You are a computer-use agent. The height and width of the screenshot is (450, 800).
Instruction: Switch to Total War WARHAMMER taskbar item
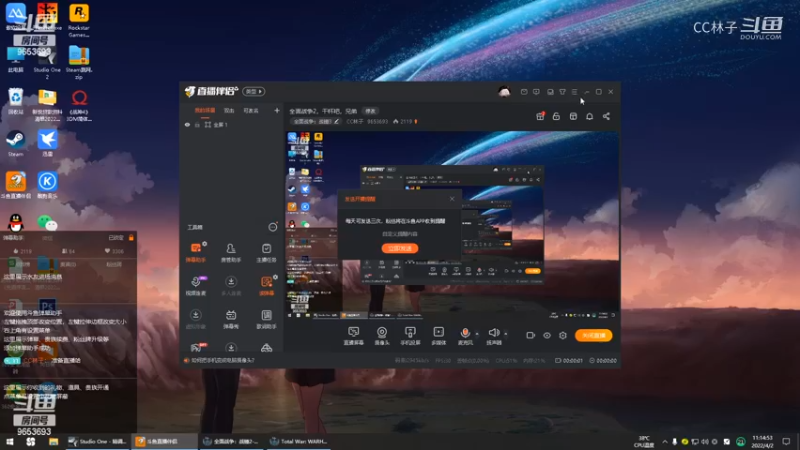[300, 441]
